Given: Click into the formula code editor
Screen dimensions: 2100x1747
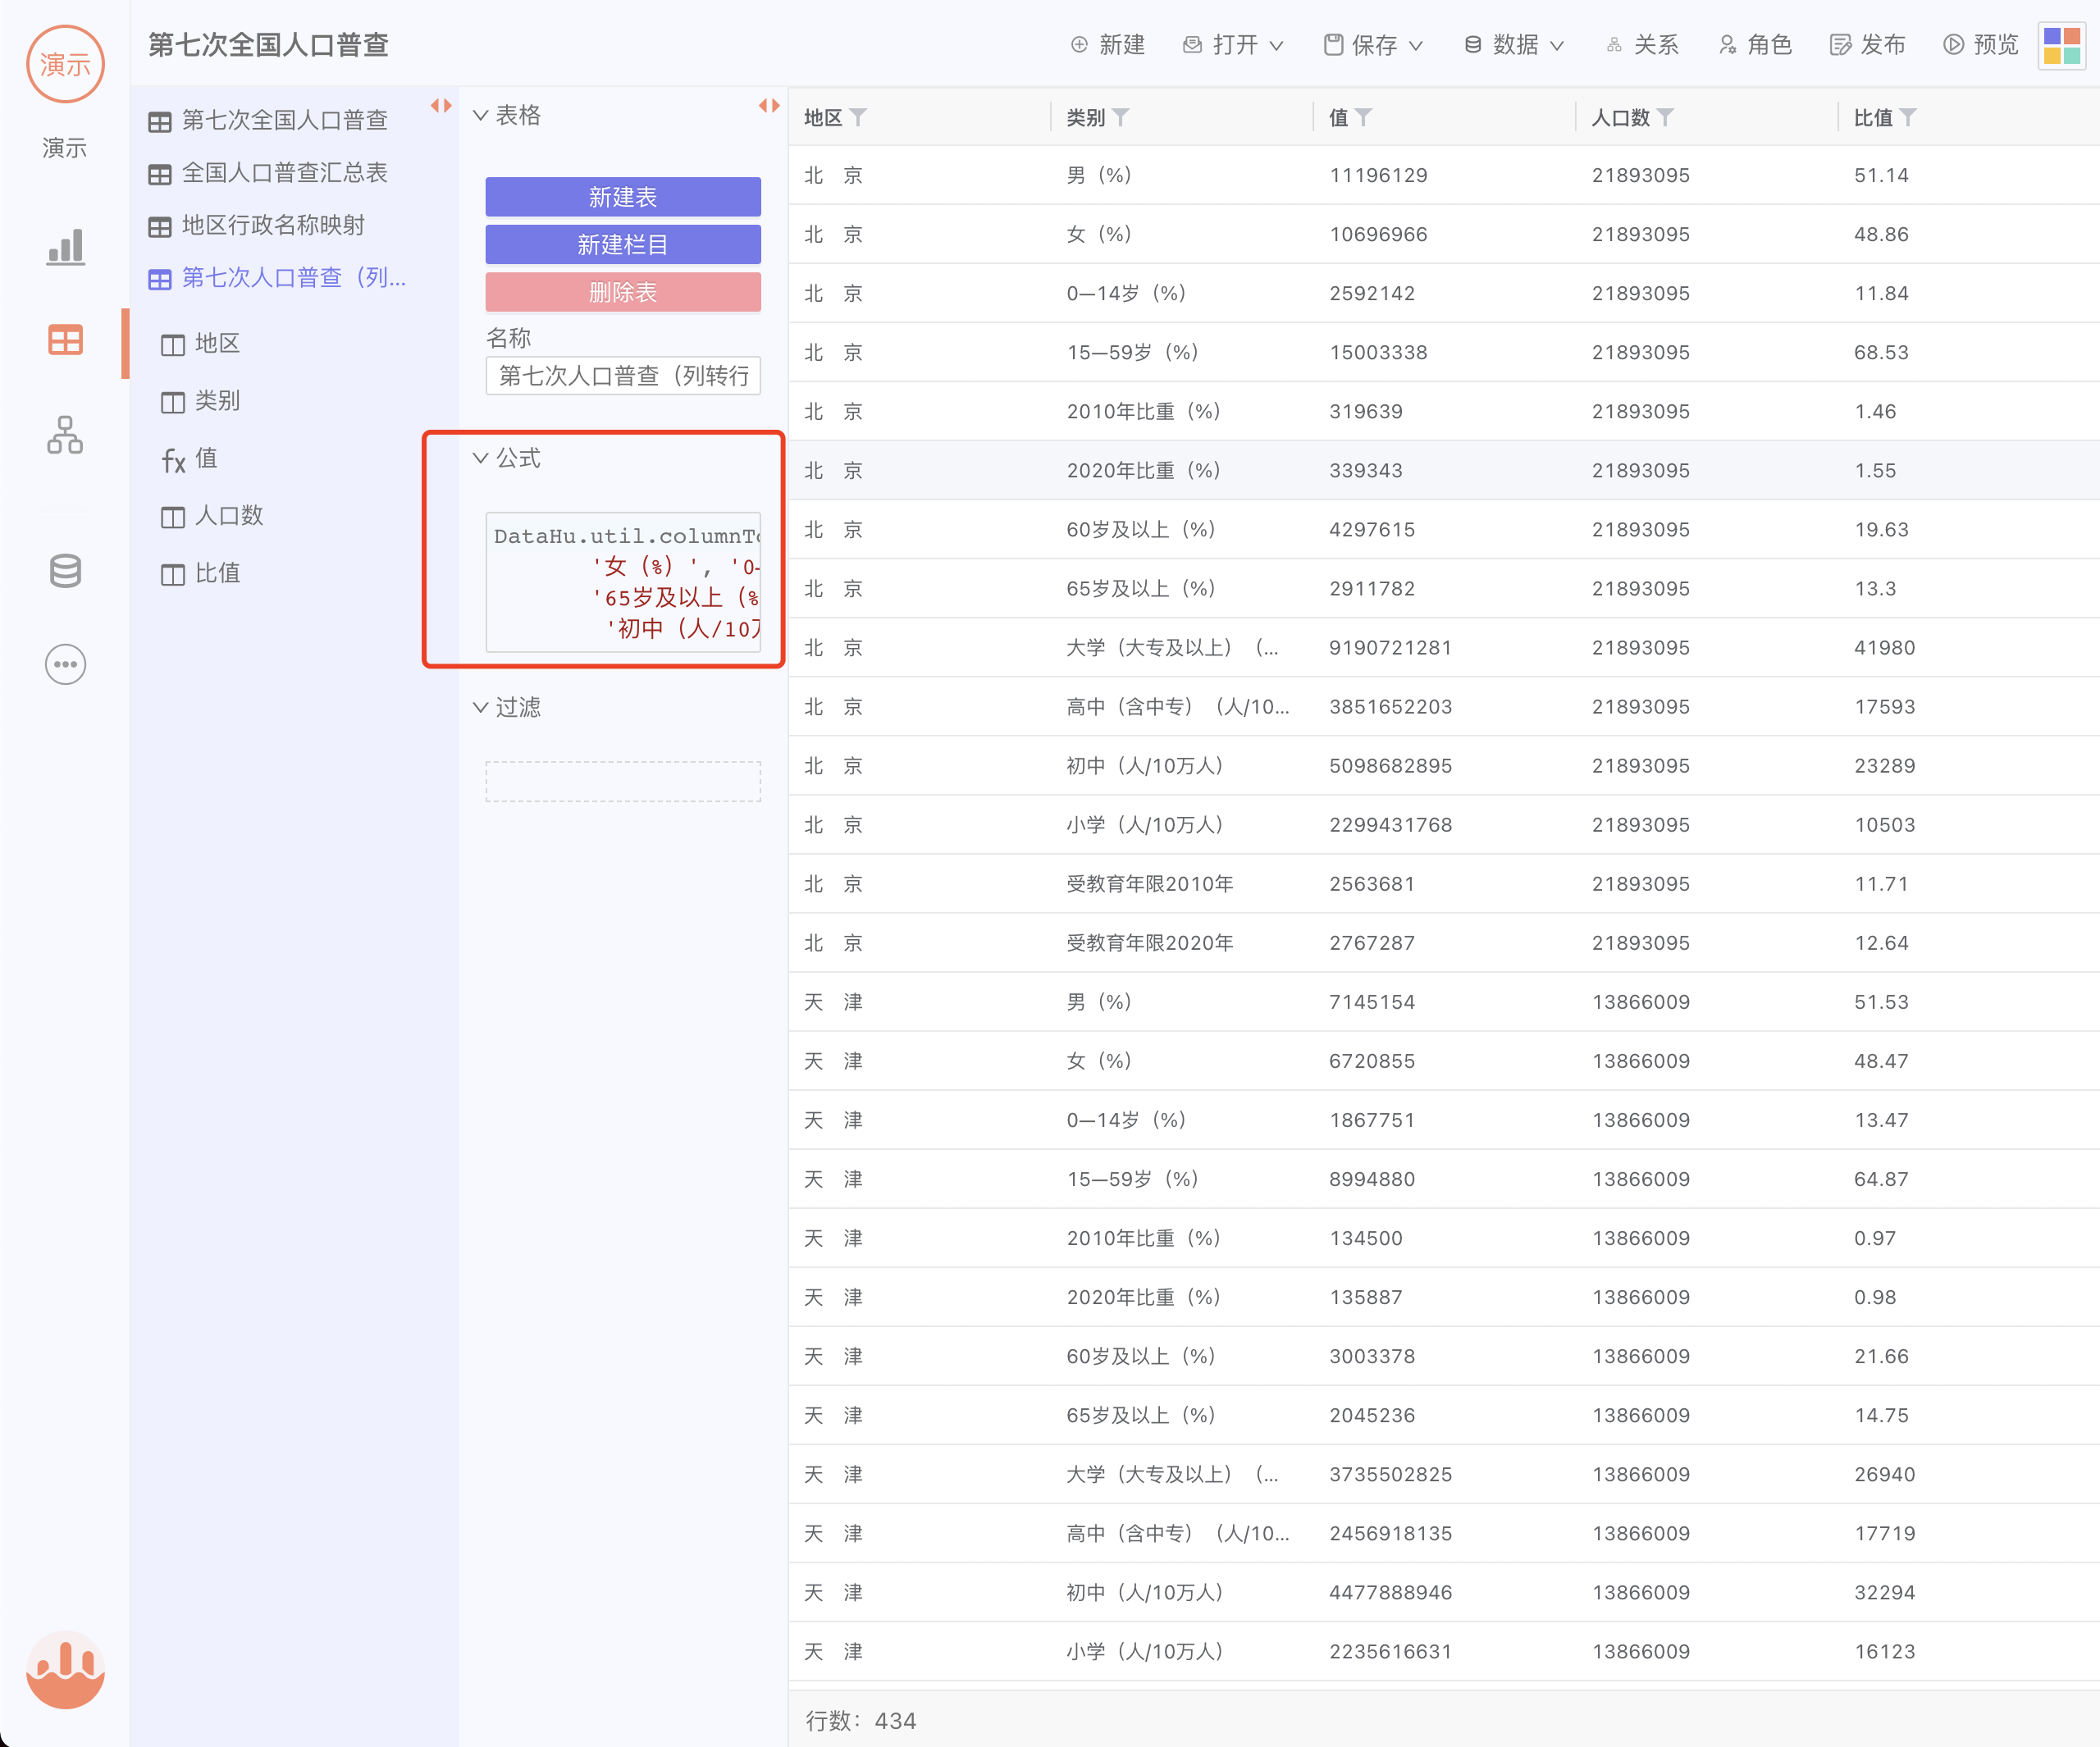Looking at the screenshot, I should click(x=623, y=582).
